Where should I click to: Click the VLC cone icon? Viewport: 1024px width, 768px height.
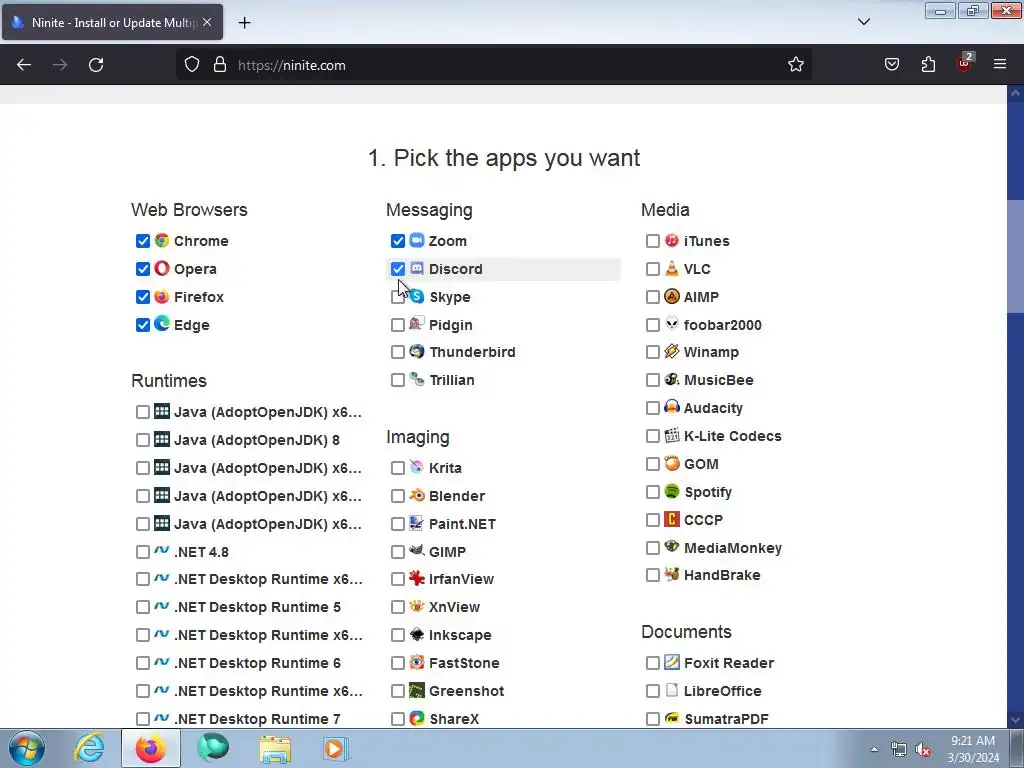tap(672, 268)
